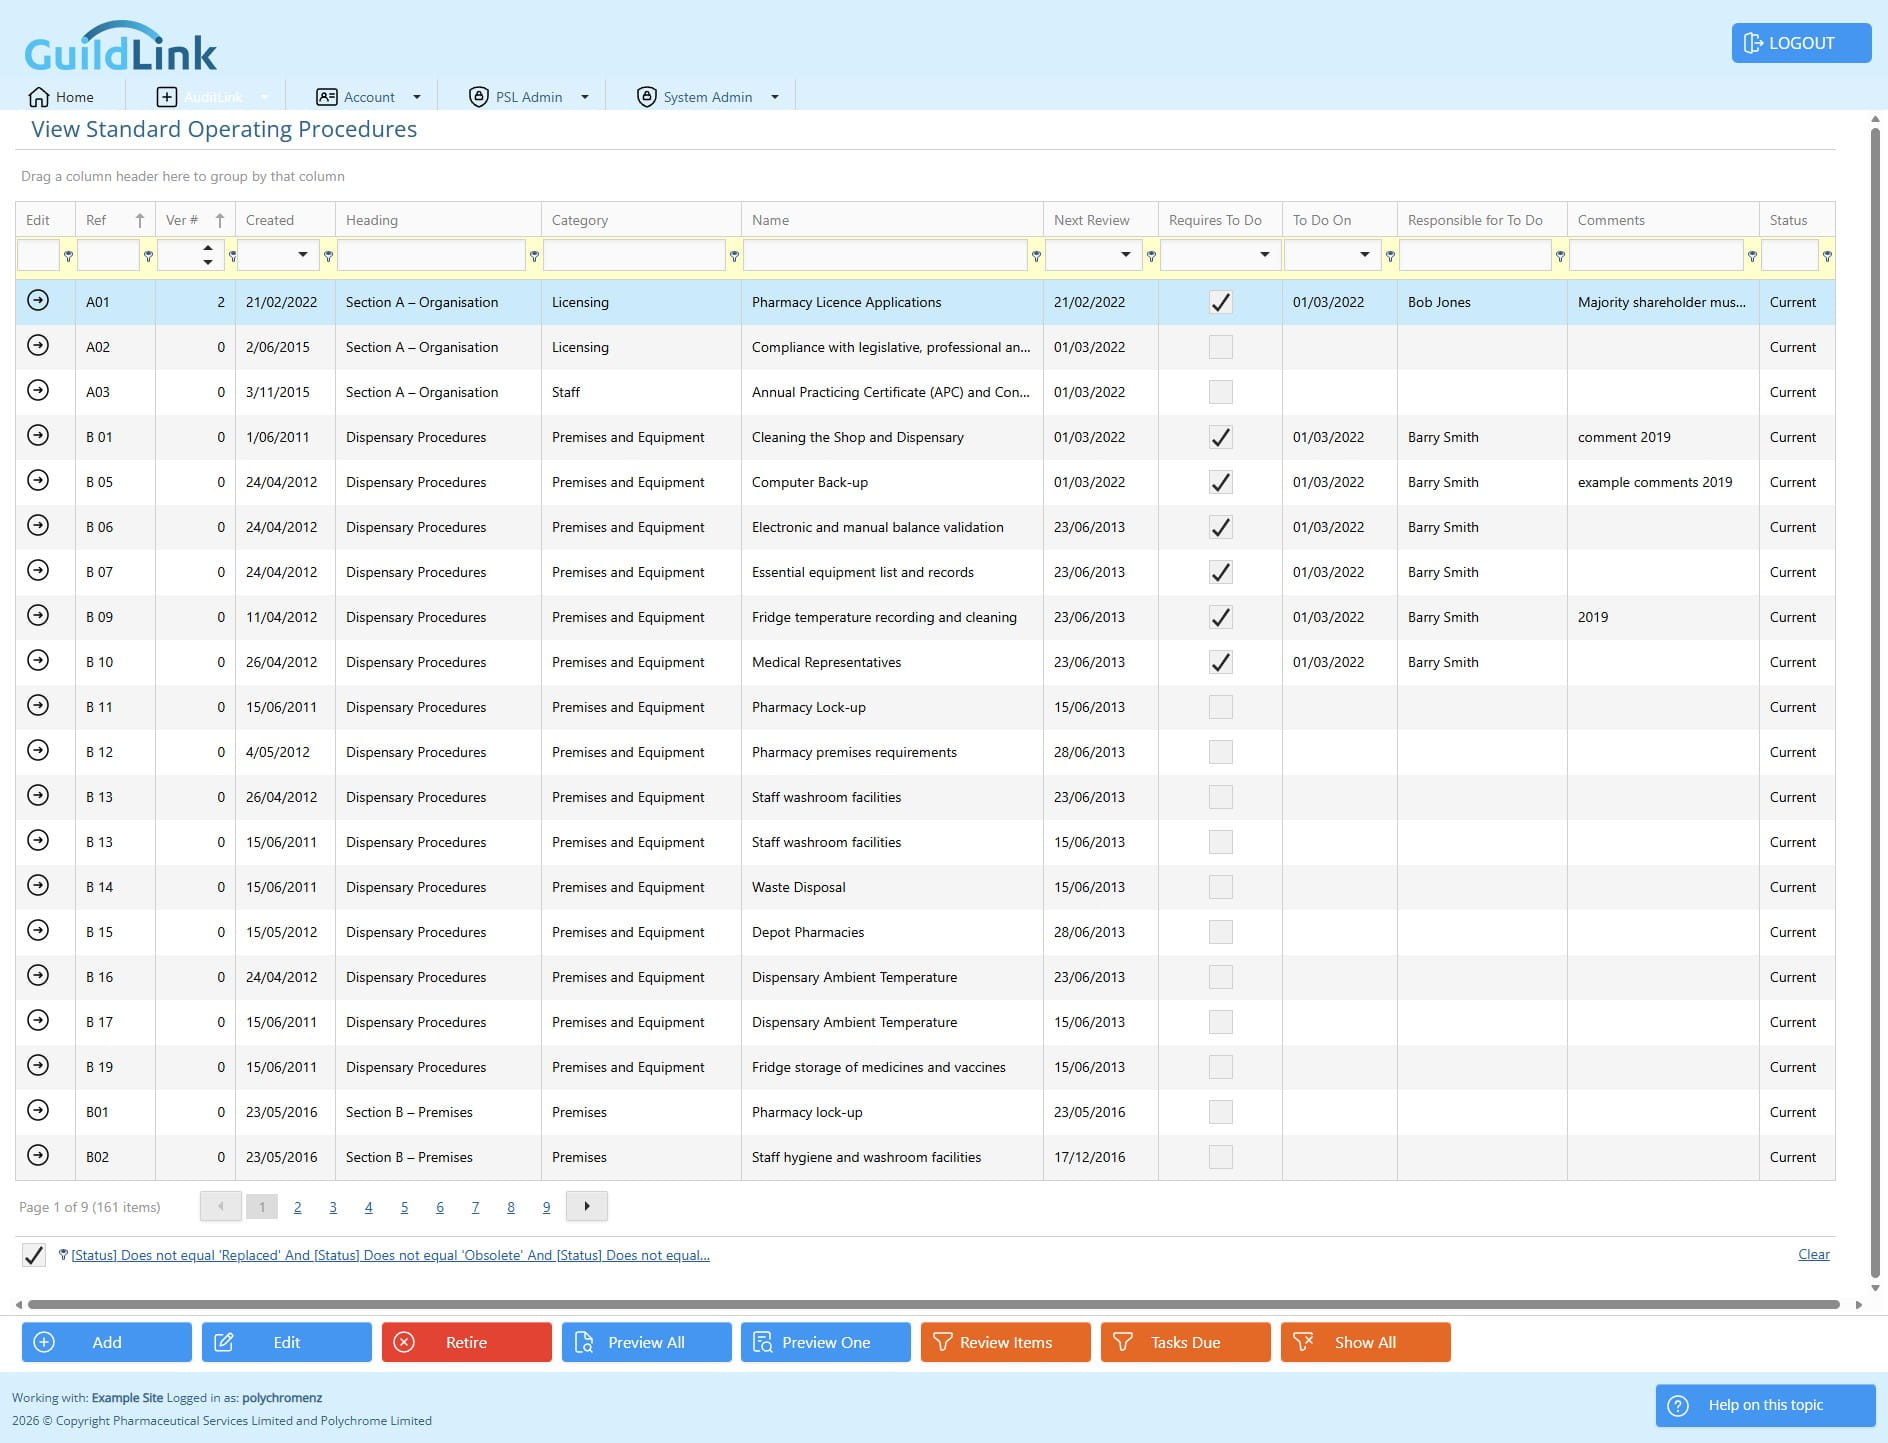Open the To Do On filter dropdown

coord(1364,255)
